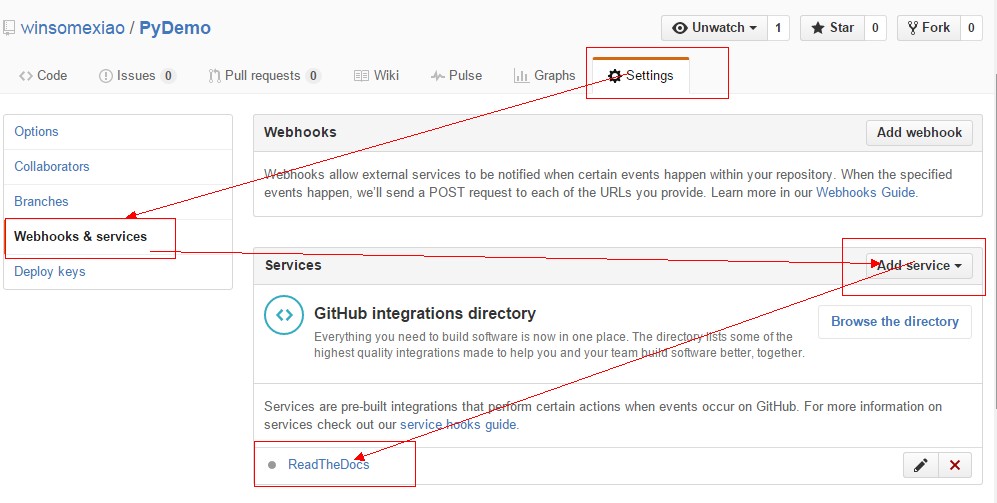Click the eye icon on Unwatch
Viewport: 997px width, 503px height.
pyautogui.click(x=680, y=28)
